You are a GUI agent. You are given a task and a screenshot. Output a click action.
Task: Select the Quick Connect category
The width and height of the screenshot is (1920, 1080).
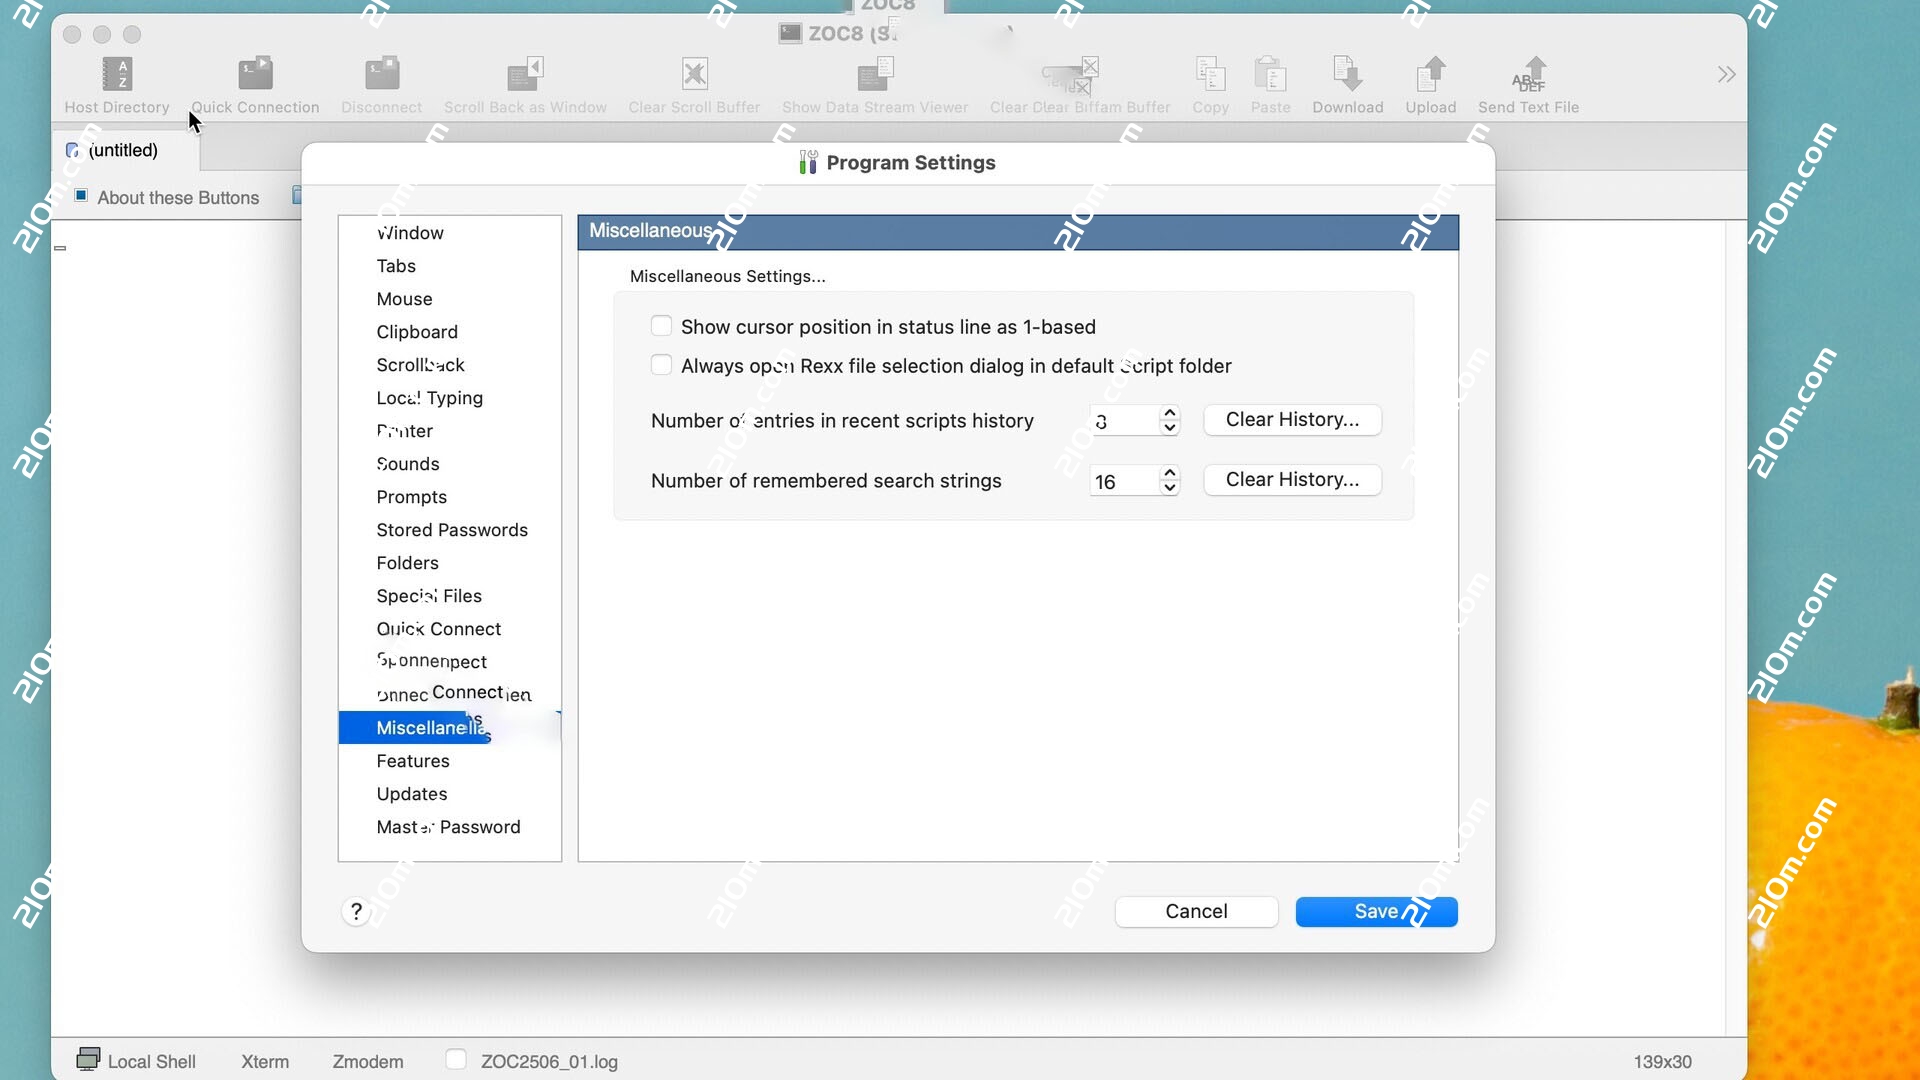[450, 629]
